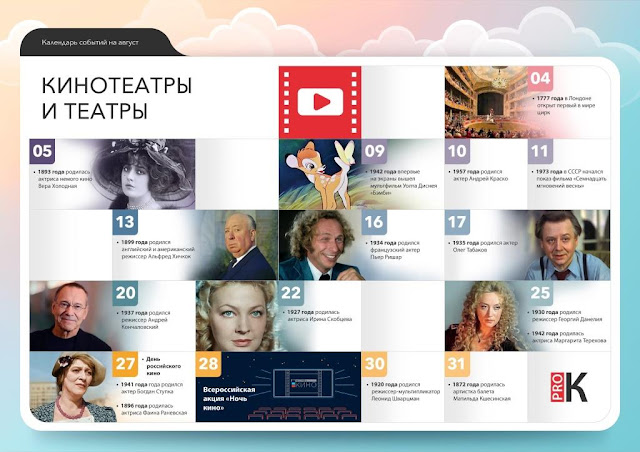Select the date badge 10

click(457, 151)
